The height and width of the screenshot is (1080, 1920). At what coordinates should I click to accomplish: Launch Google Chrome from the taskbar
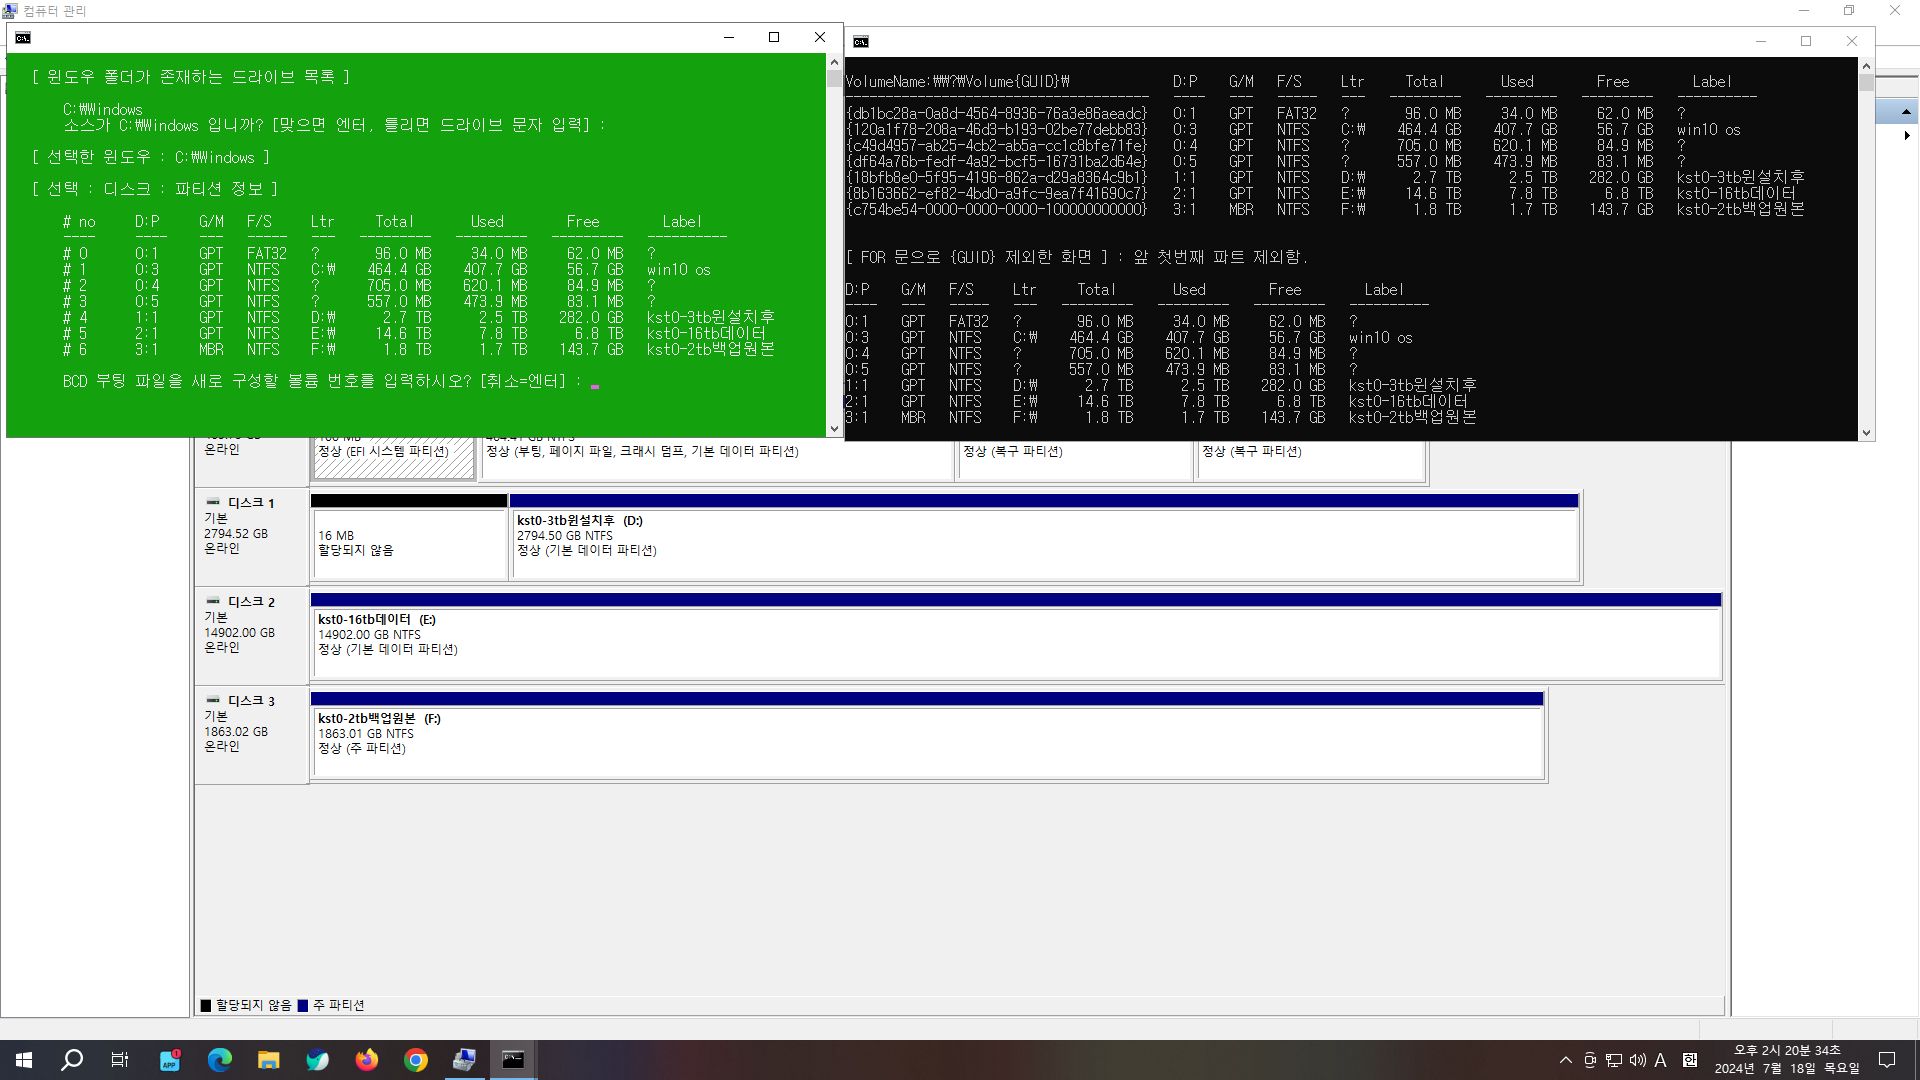click(x=416, y=1060)
